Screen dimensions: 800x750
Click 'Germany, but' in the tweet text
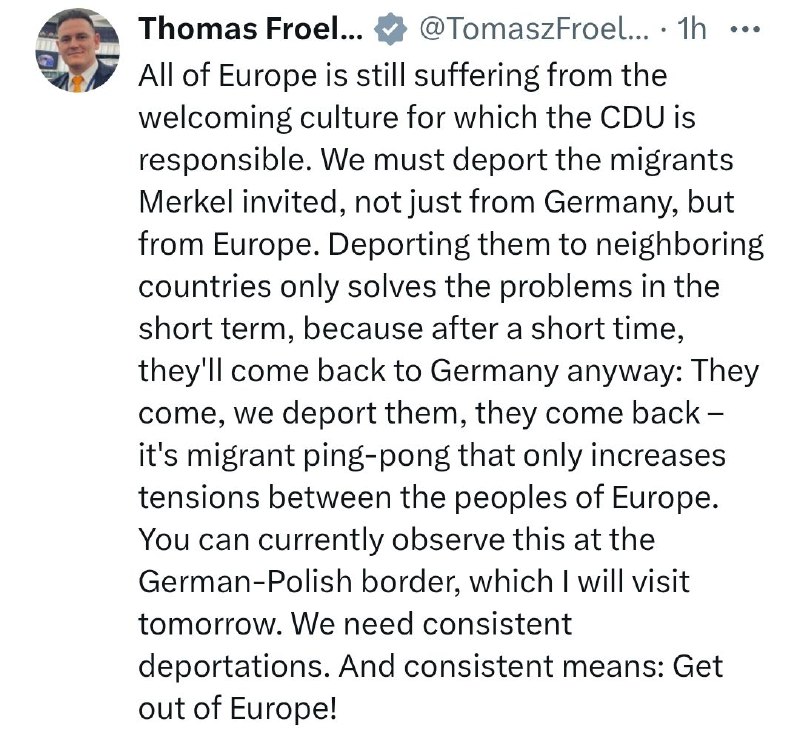[638, 203]
